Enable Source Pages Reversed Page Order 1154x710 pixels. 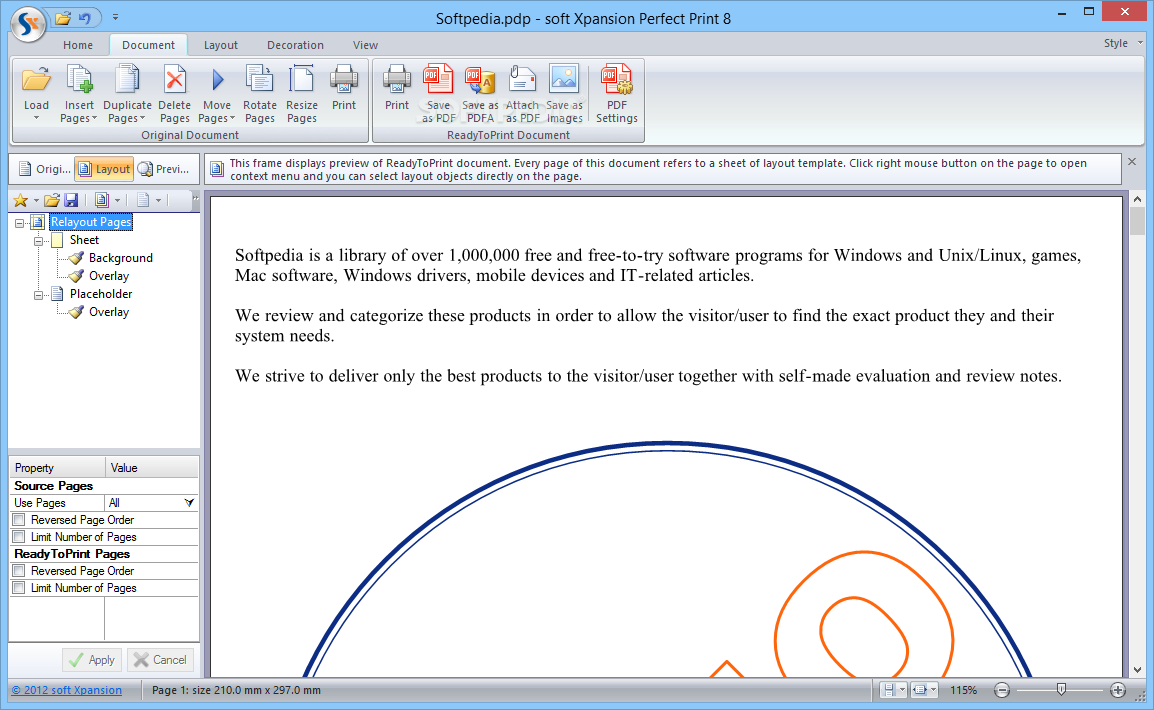tap(19, 519)
